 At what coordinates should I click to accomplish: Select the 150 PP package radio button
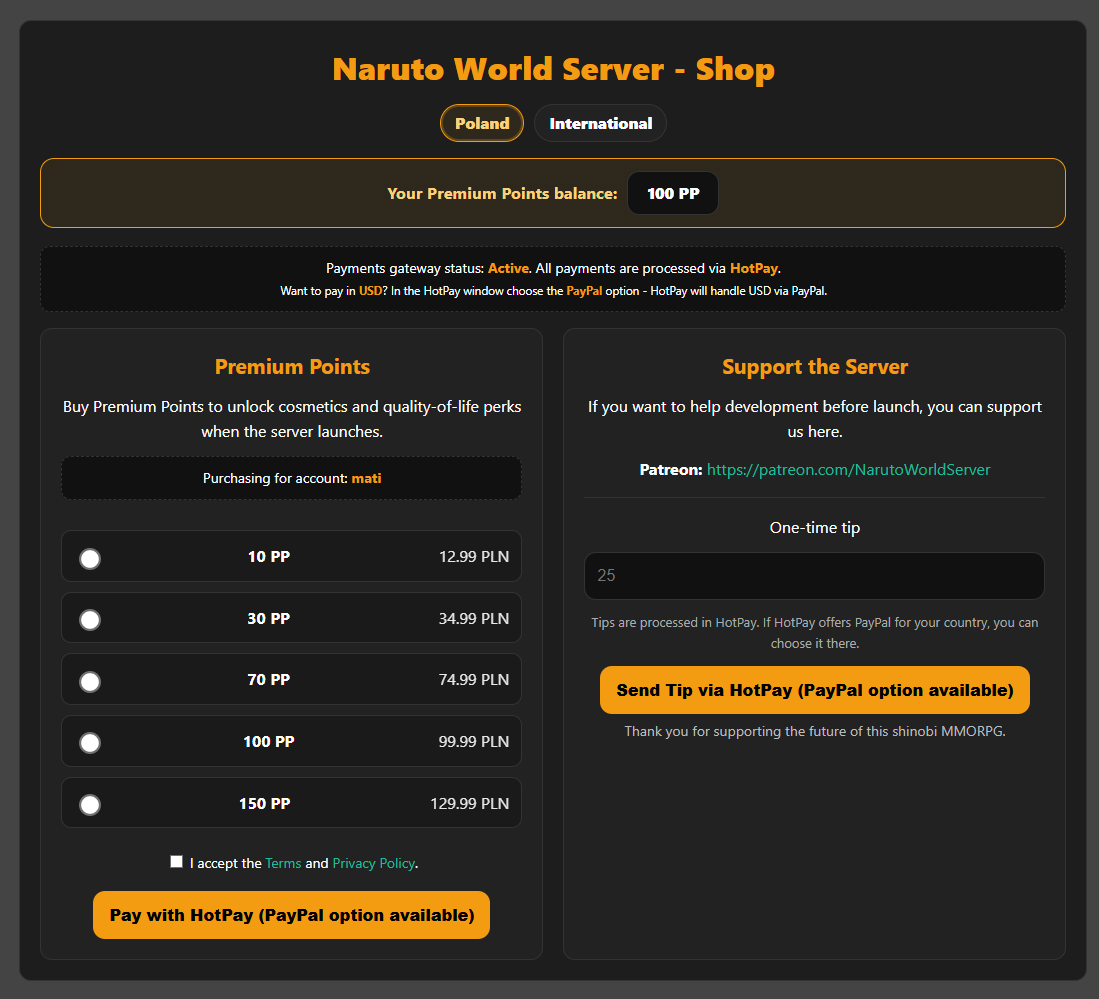pos(90,804)
